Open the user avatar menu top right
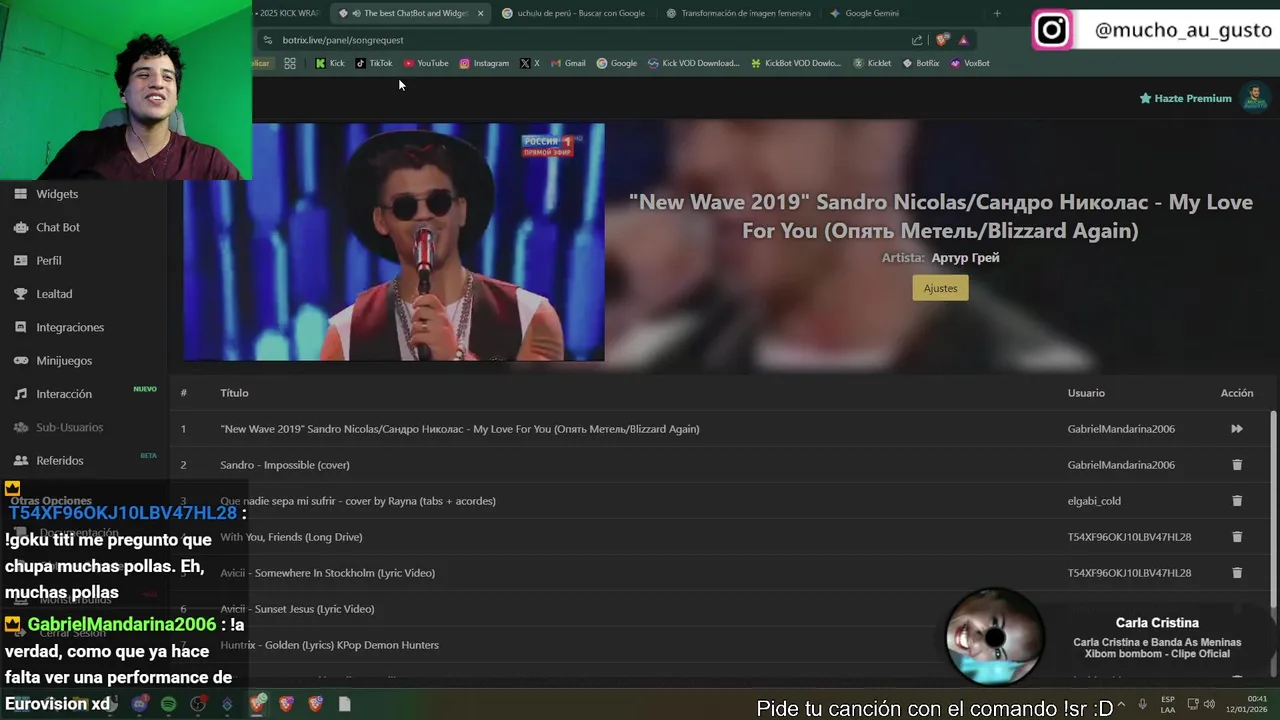This screenshot has width=1280, height=720. 1254,98
